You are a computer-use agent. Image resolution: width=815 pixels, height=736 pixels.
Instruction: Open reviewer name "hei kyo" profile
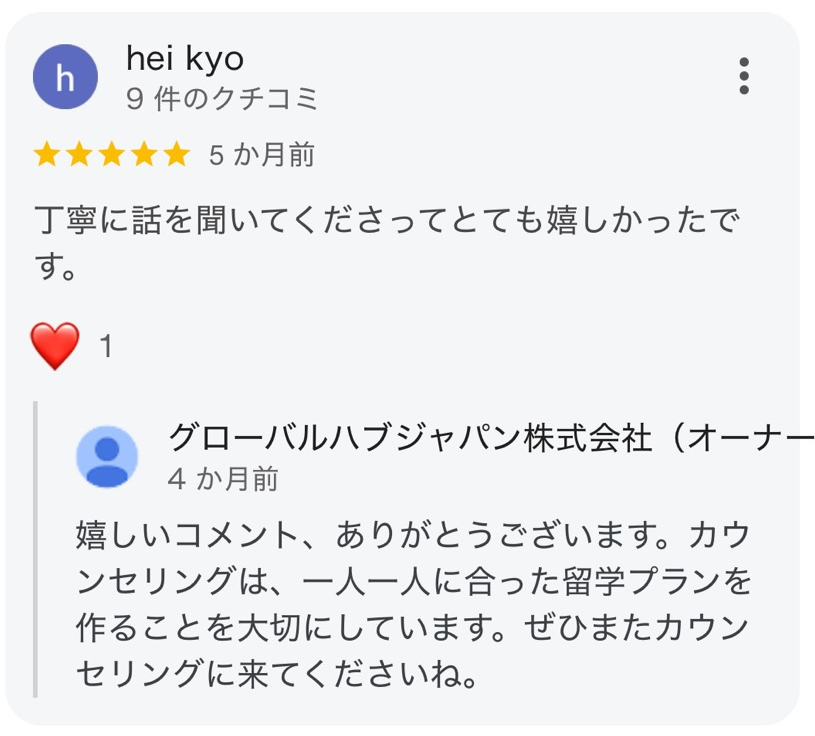click(185, 59)
